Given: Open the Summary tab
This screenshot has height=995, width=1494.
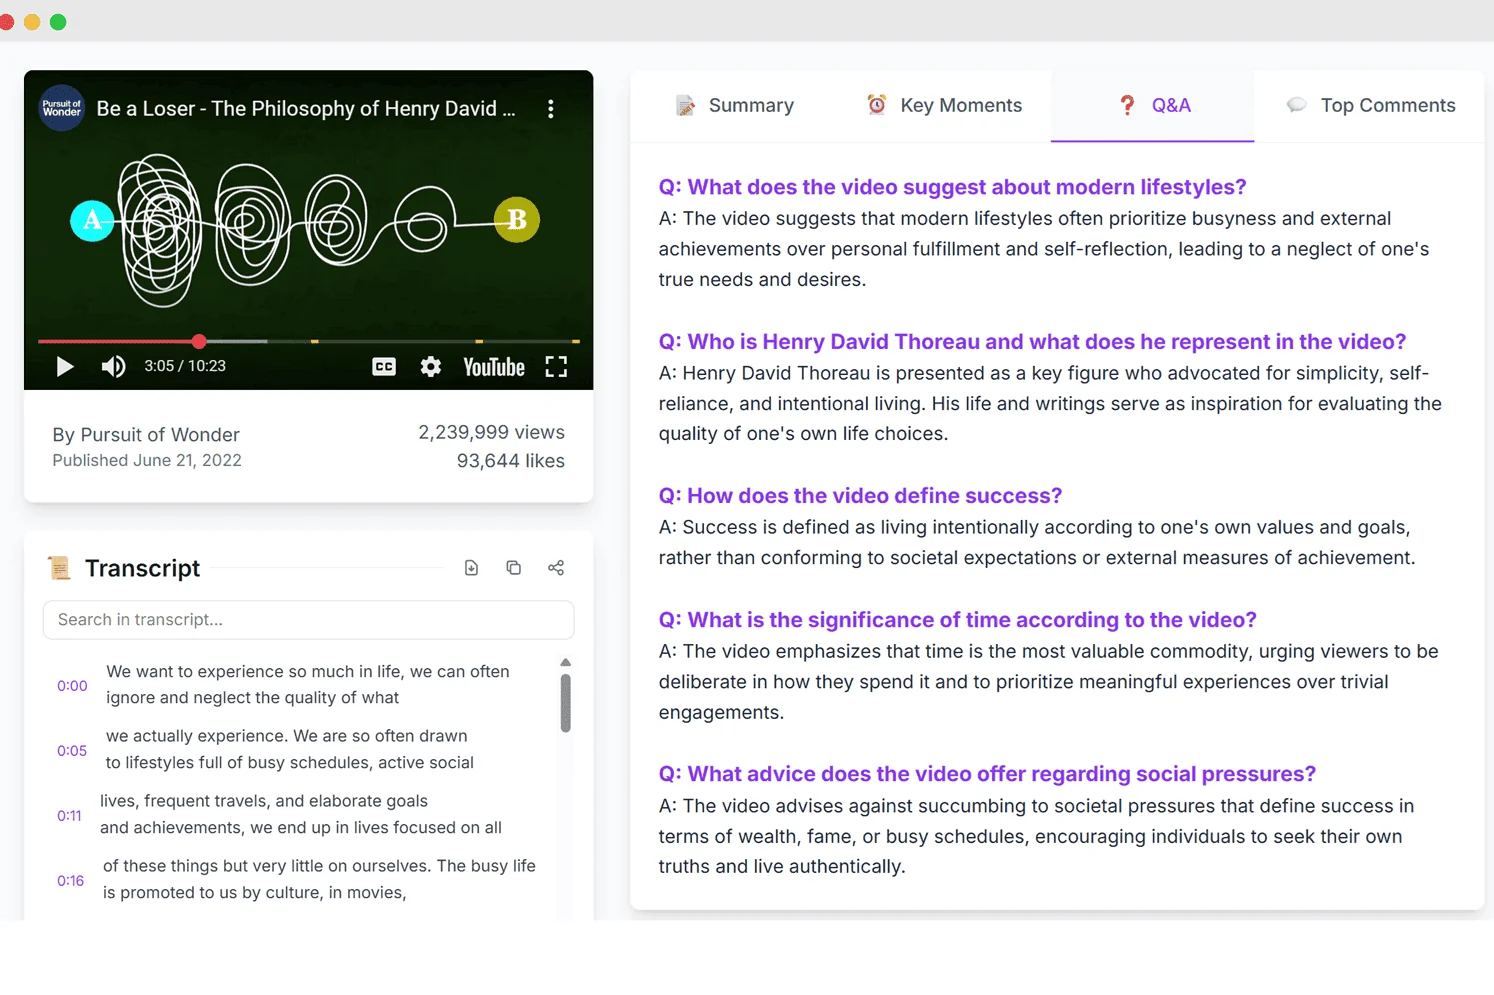Looking at the screenshot, I should [735, 105].
